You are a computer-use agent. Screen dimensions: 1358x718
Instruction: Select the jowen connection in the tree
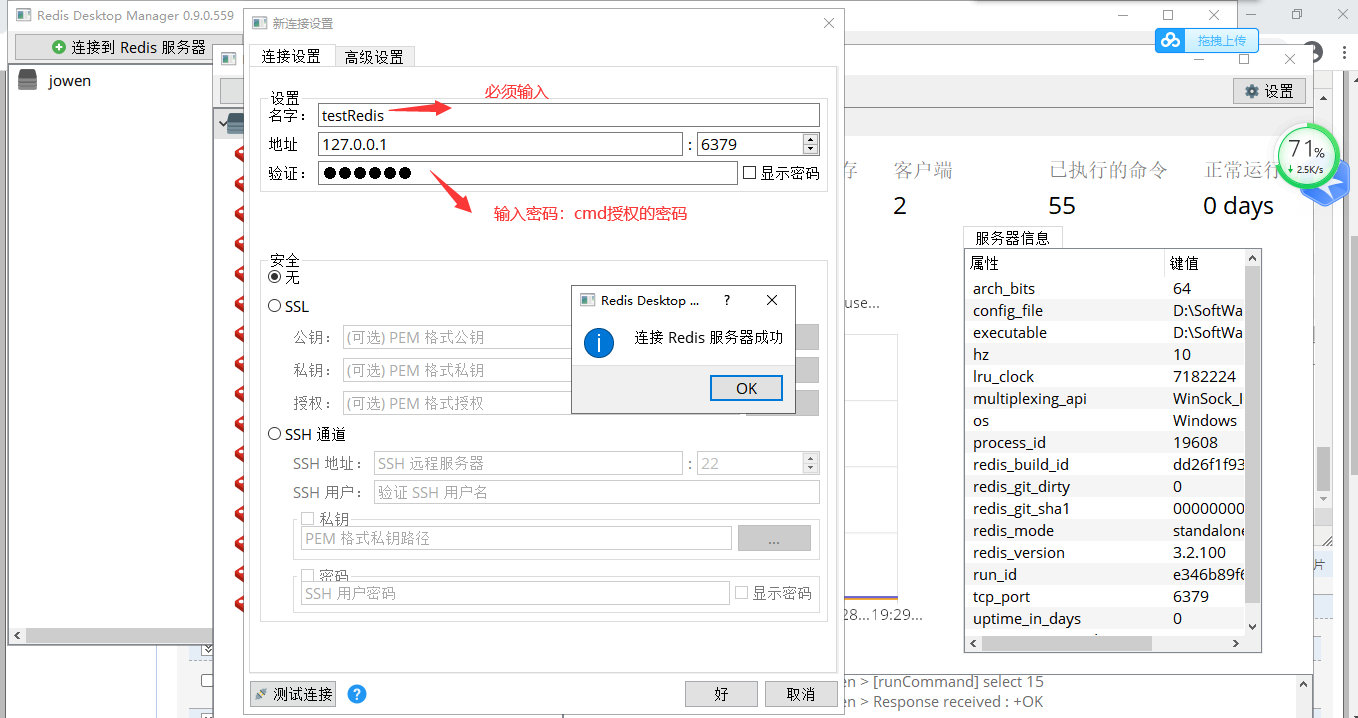point(69,81)
